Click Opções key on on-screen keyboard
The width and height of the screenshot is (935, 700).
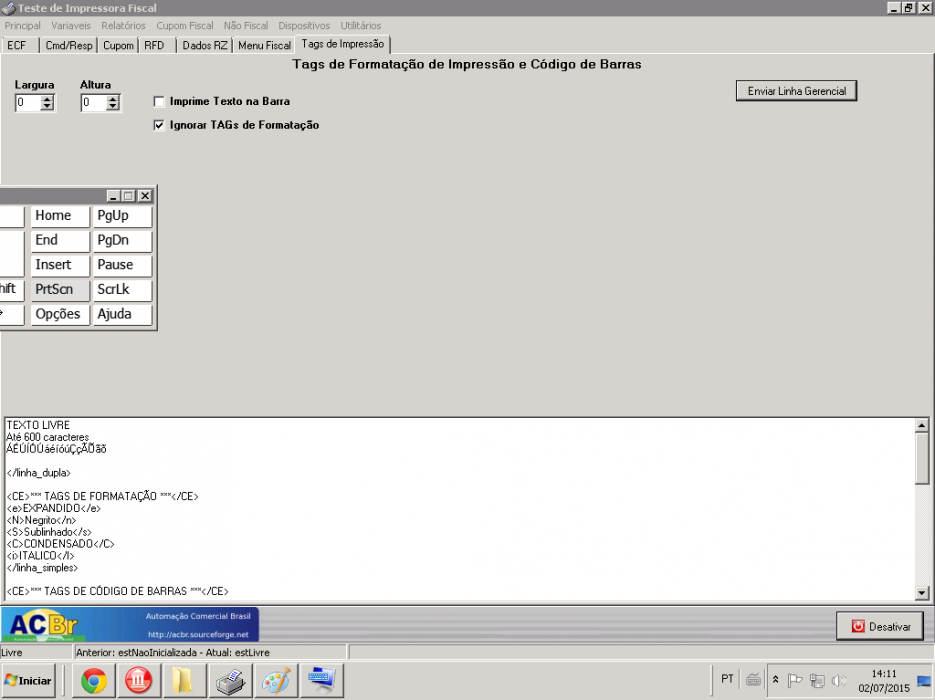click(x=60, y=314)
